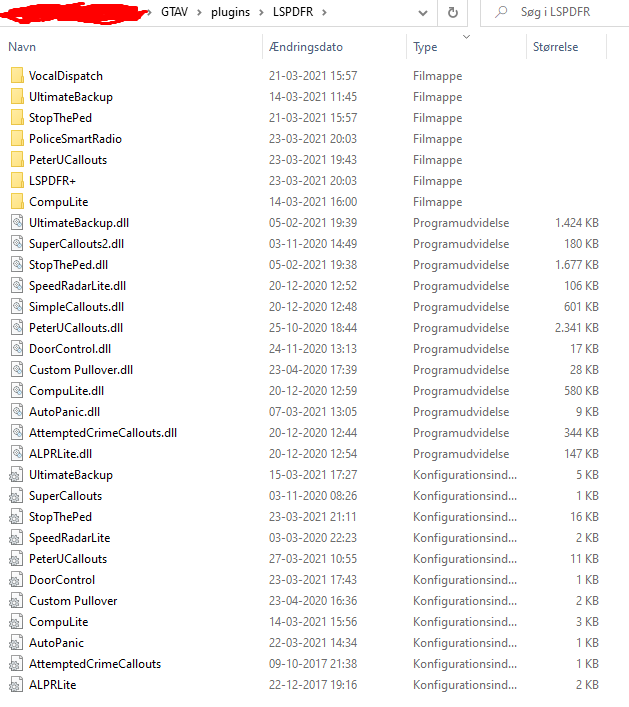Sort by the Navn column header
Screen dimensions: 629x707
pos(22,47)
